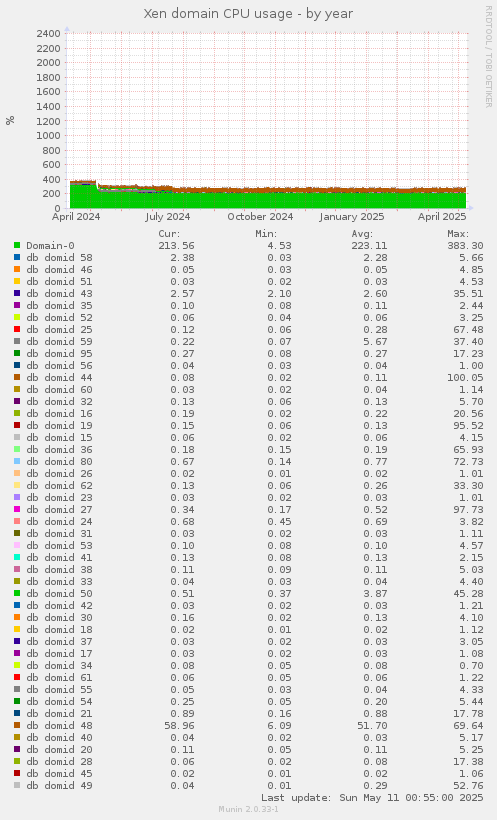Select the legend label "db domid 19"
This screenshot has width=497, height=820.
click(59, 426)
